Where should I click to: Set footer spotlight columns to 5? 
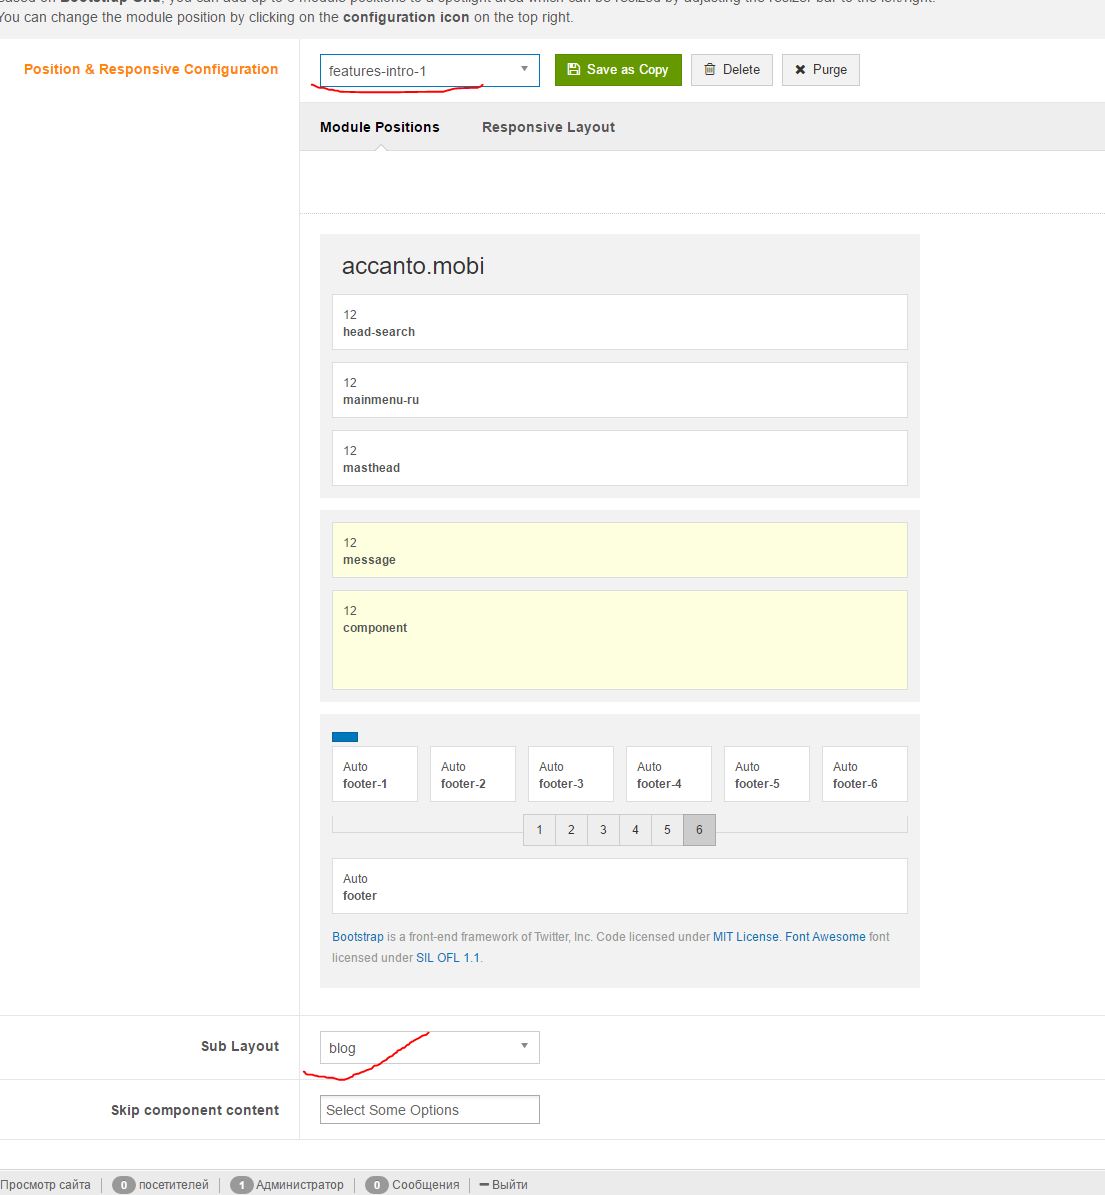pos(668,830)
